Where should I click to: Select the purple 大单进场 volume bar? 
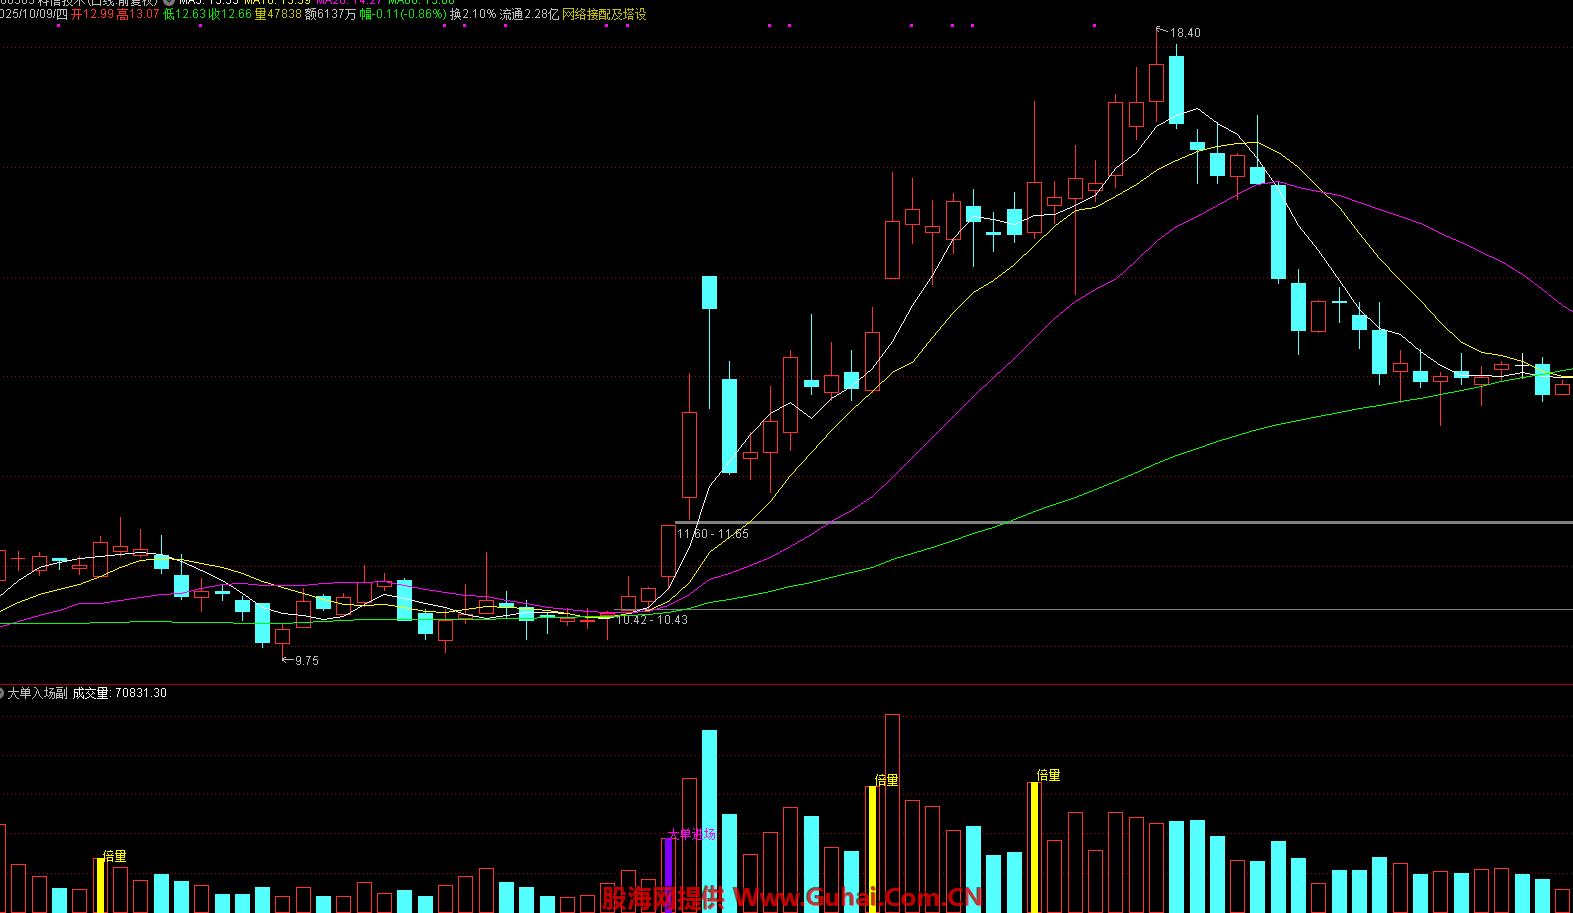(668, 875)
